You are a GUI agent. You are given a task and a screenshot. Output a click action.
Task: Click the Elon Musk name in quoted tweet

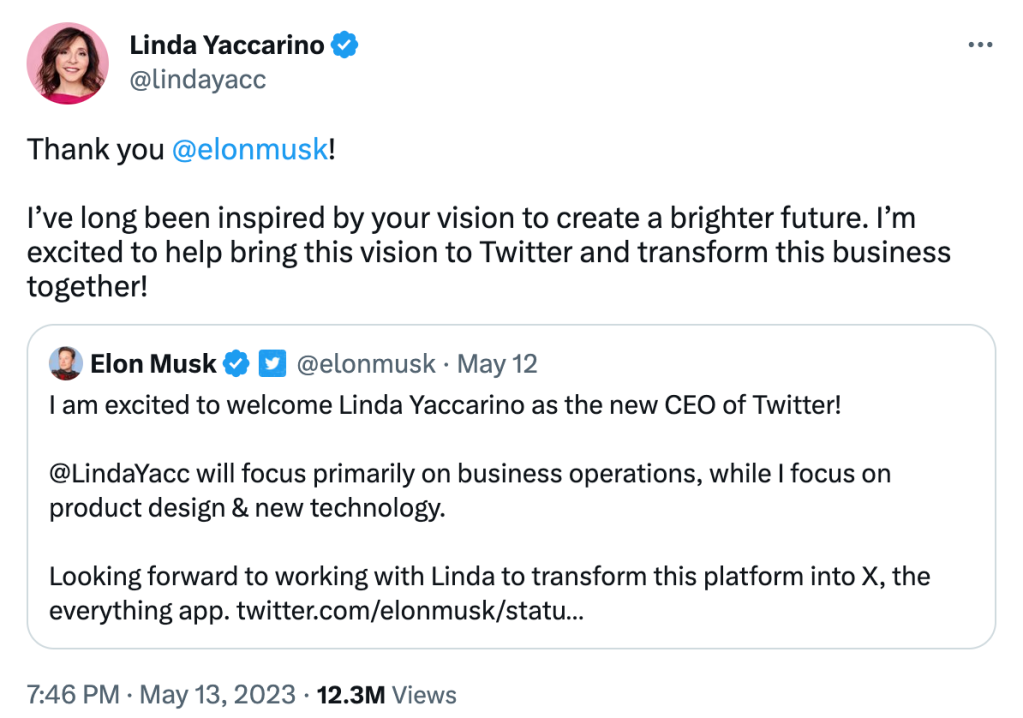coord(153,364)
